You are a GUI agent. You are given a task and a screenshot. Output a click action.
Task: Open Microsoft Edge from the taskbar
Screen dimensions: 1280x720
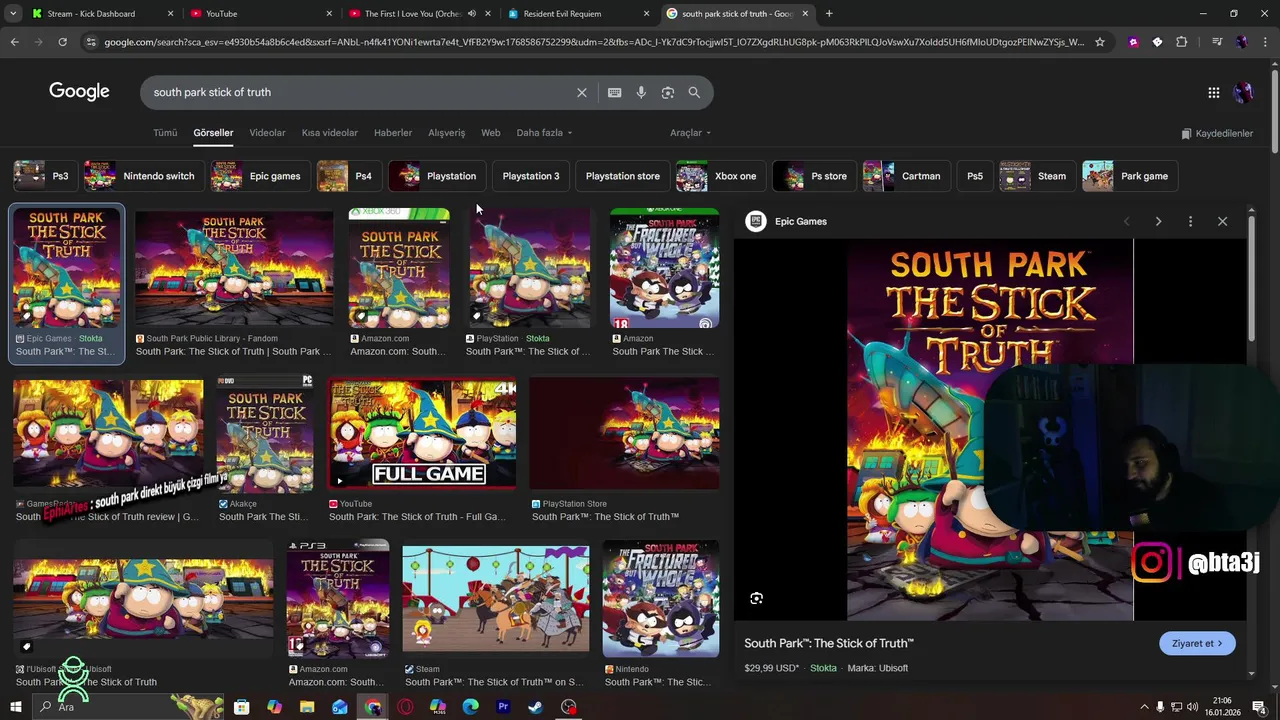tap(471, 707)
